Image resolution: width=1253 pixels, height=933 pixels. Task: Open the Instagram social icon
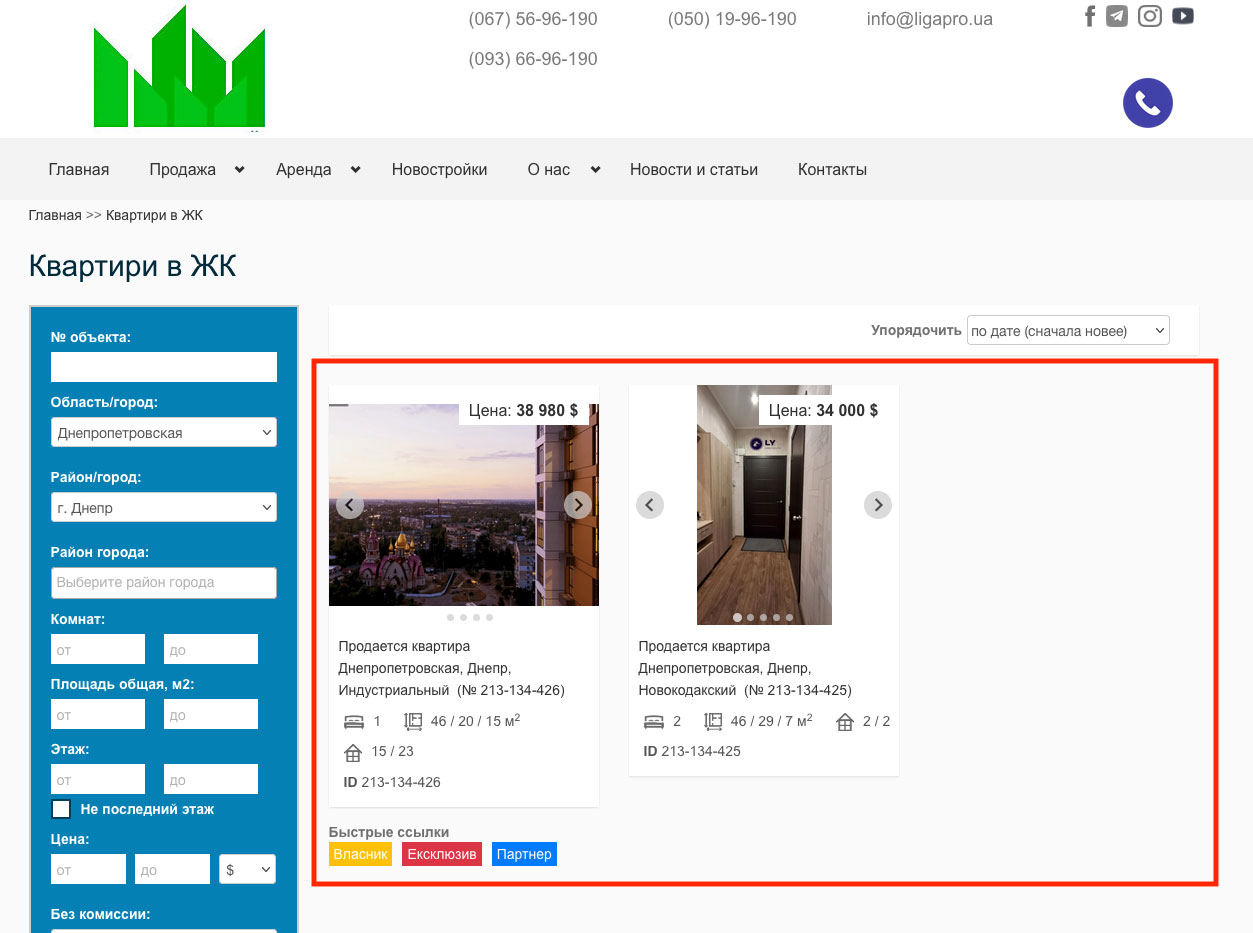click(x=1150, y=16)
